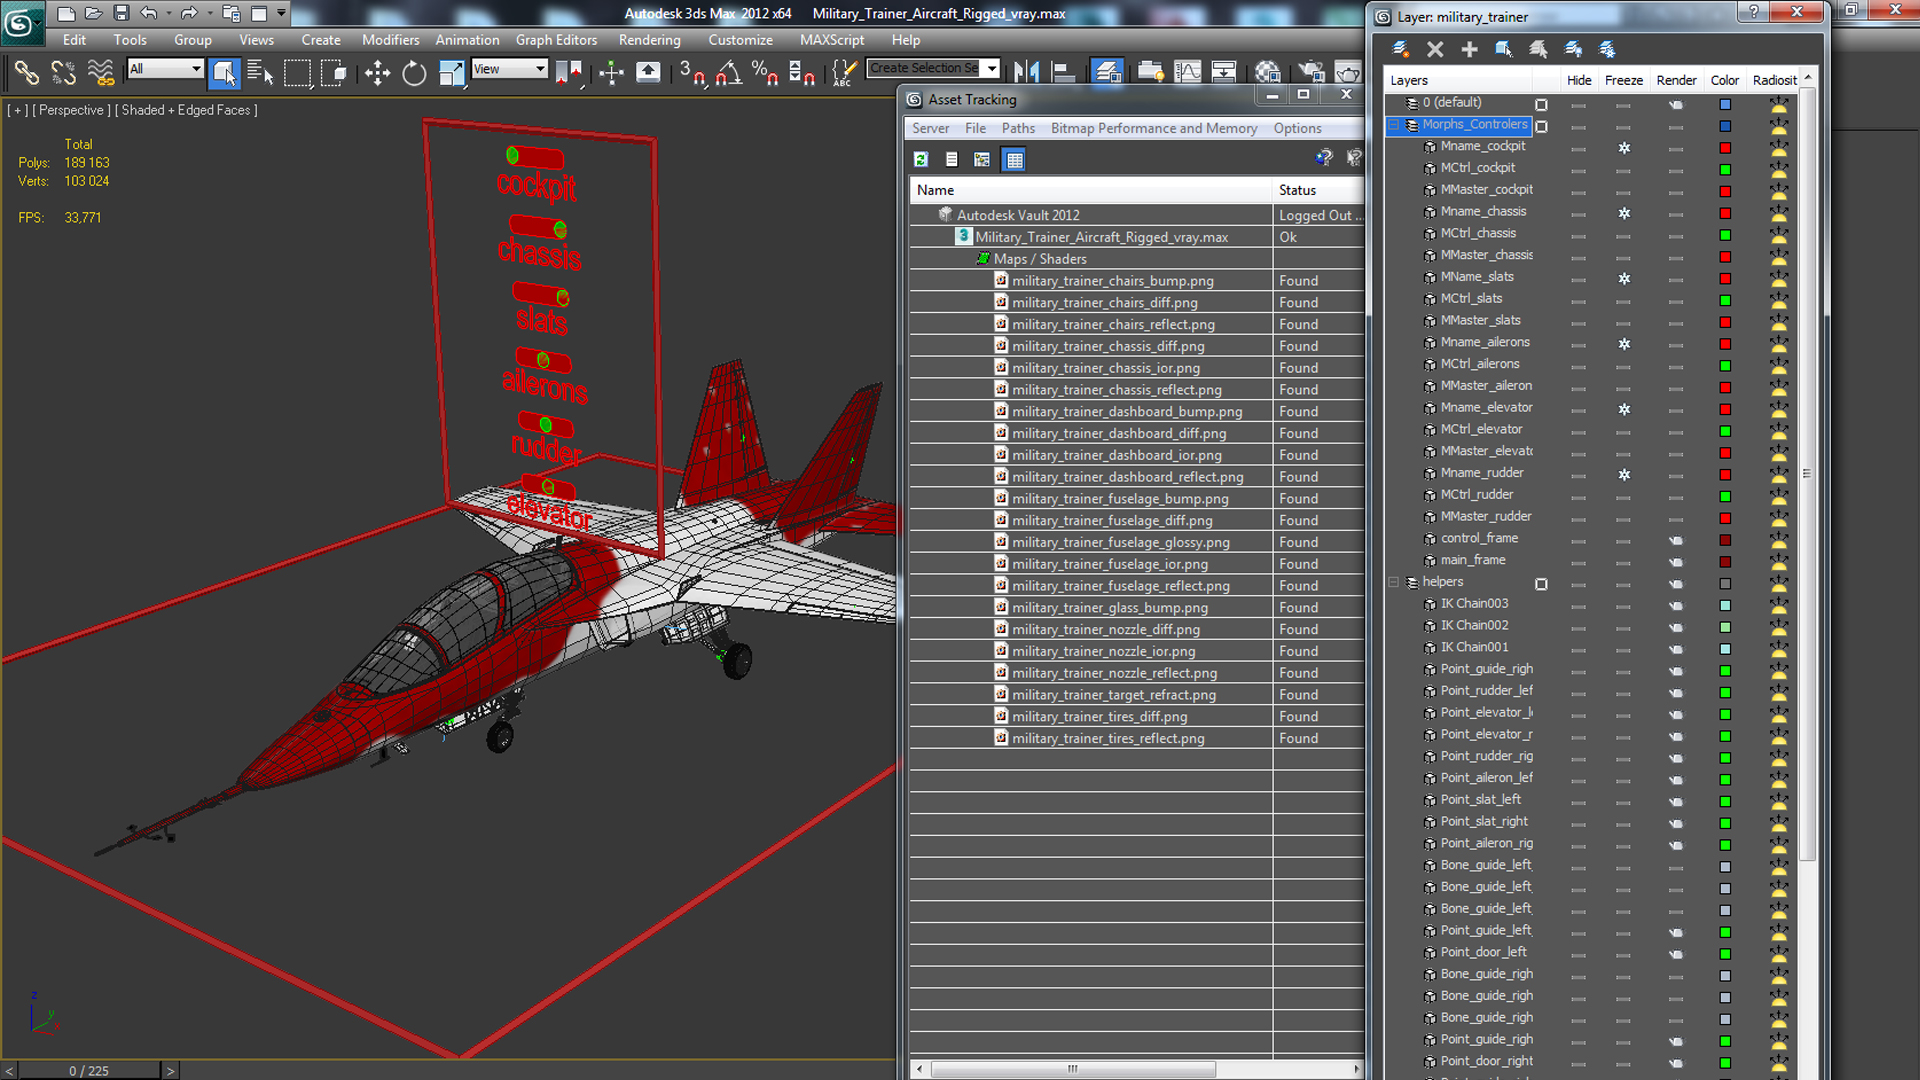The image size is (1920, 1080).
Task: Choose Rectangular Selection Region tool
Action: pyautogui.click(x=297, y=72)
